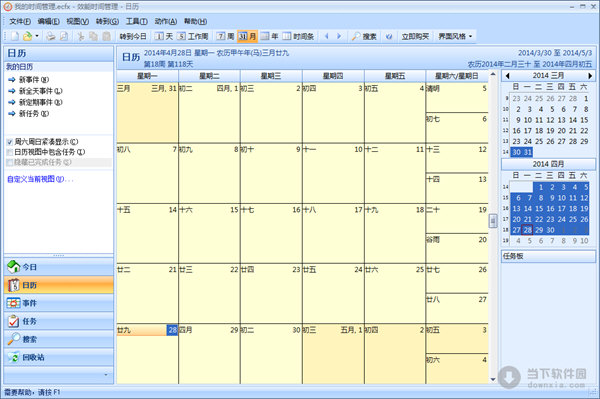Screen dimensions: 600x399
Task: Click the 搜索 search toolbar button
Action: pos(364,36)
